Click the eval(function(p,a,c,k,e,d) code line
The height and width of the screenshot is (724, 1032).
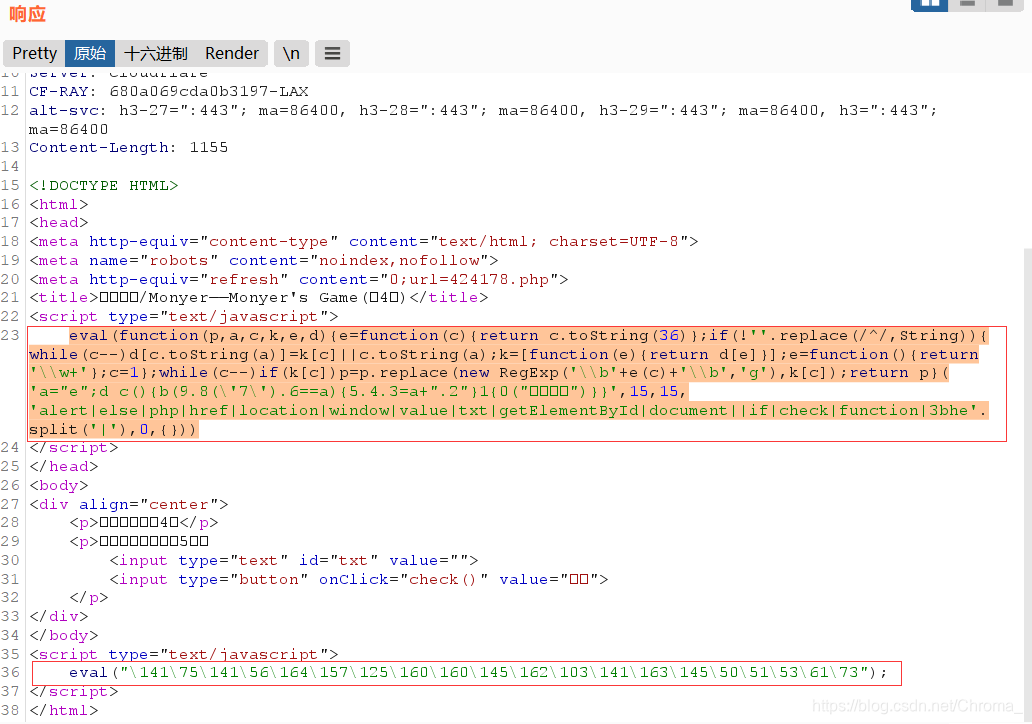click(x=528, y=336)
